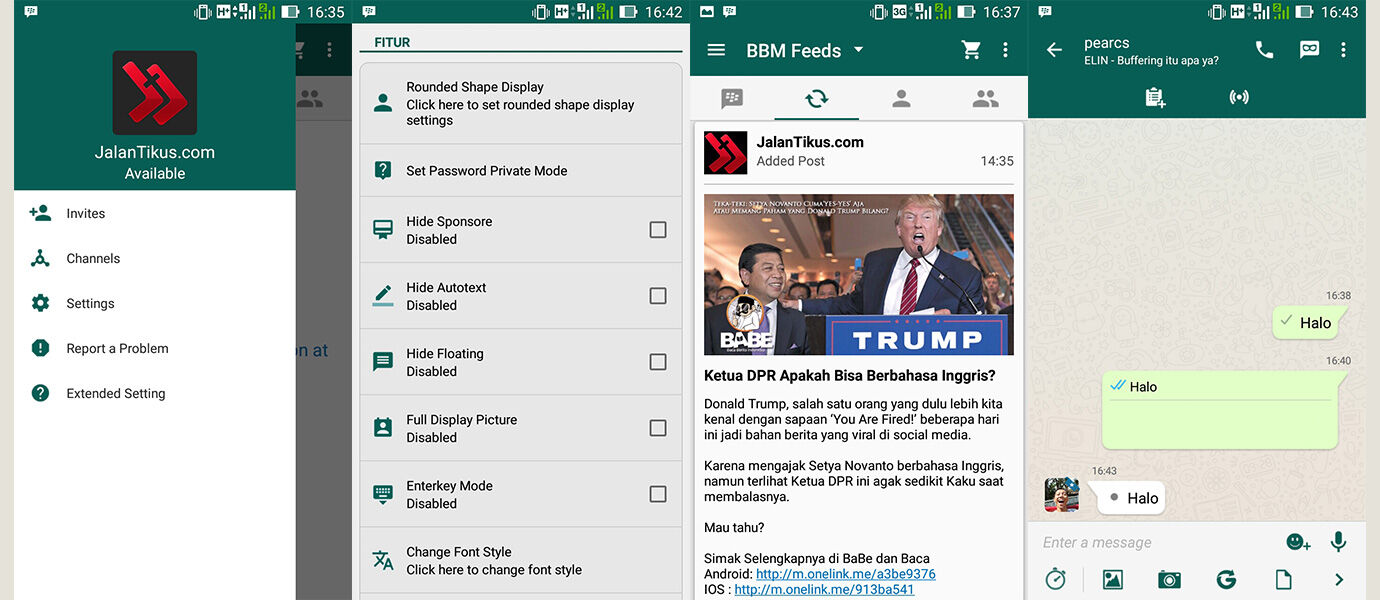Click the Hide Sponsore screen icon
This screenshot has width=1380, height=600.
[383, 230]
